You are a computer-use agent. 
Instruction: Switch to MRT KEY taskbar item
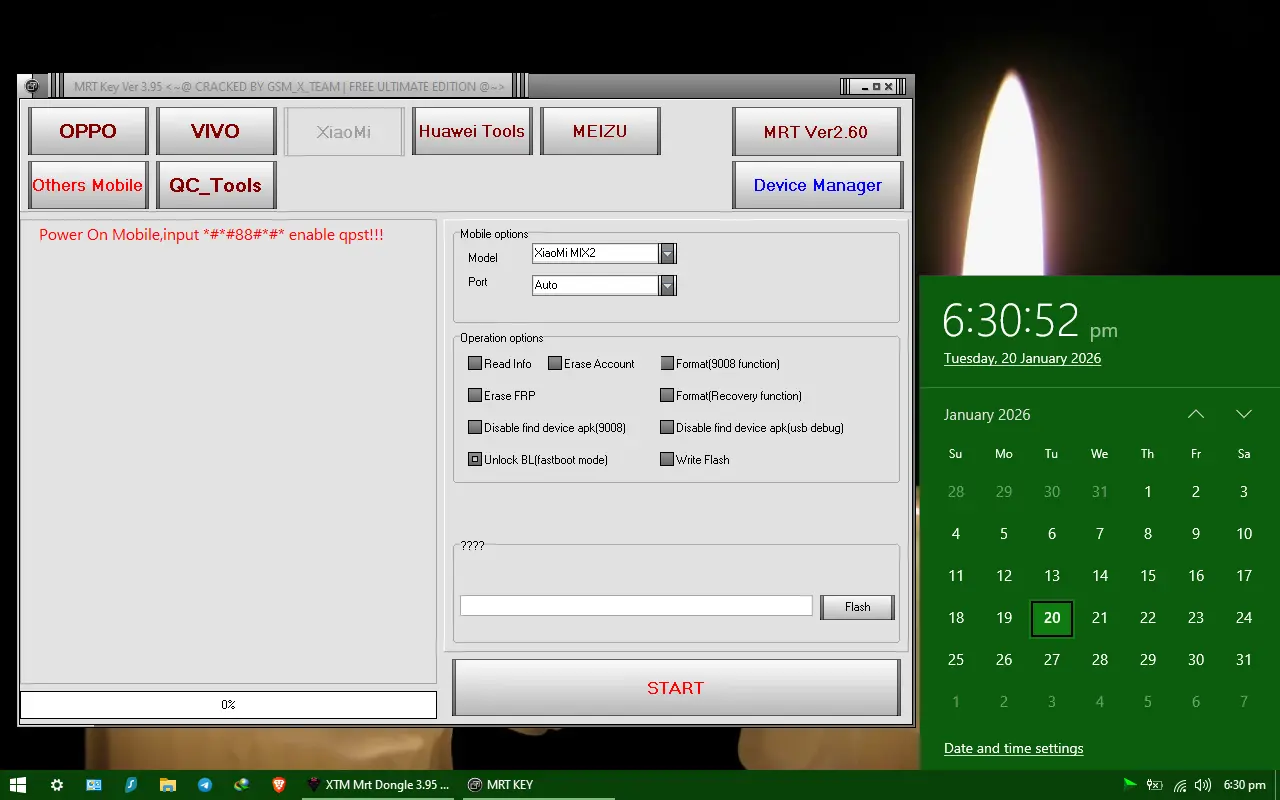point(538,785)
